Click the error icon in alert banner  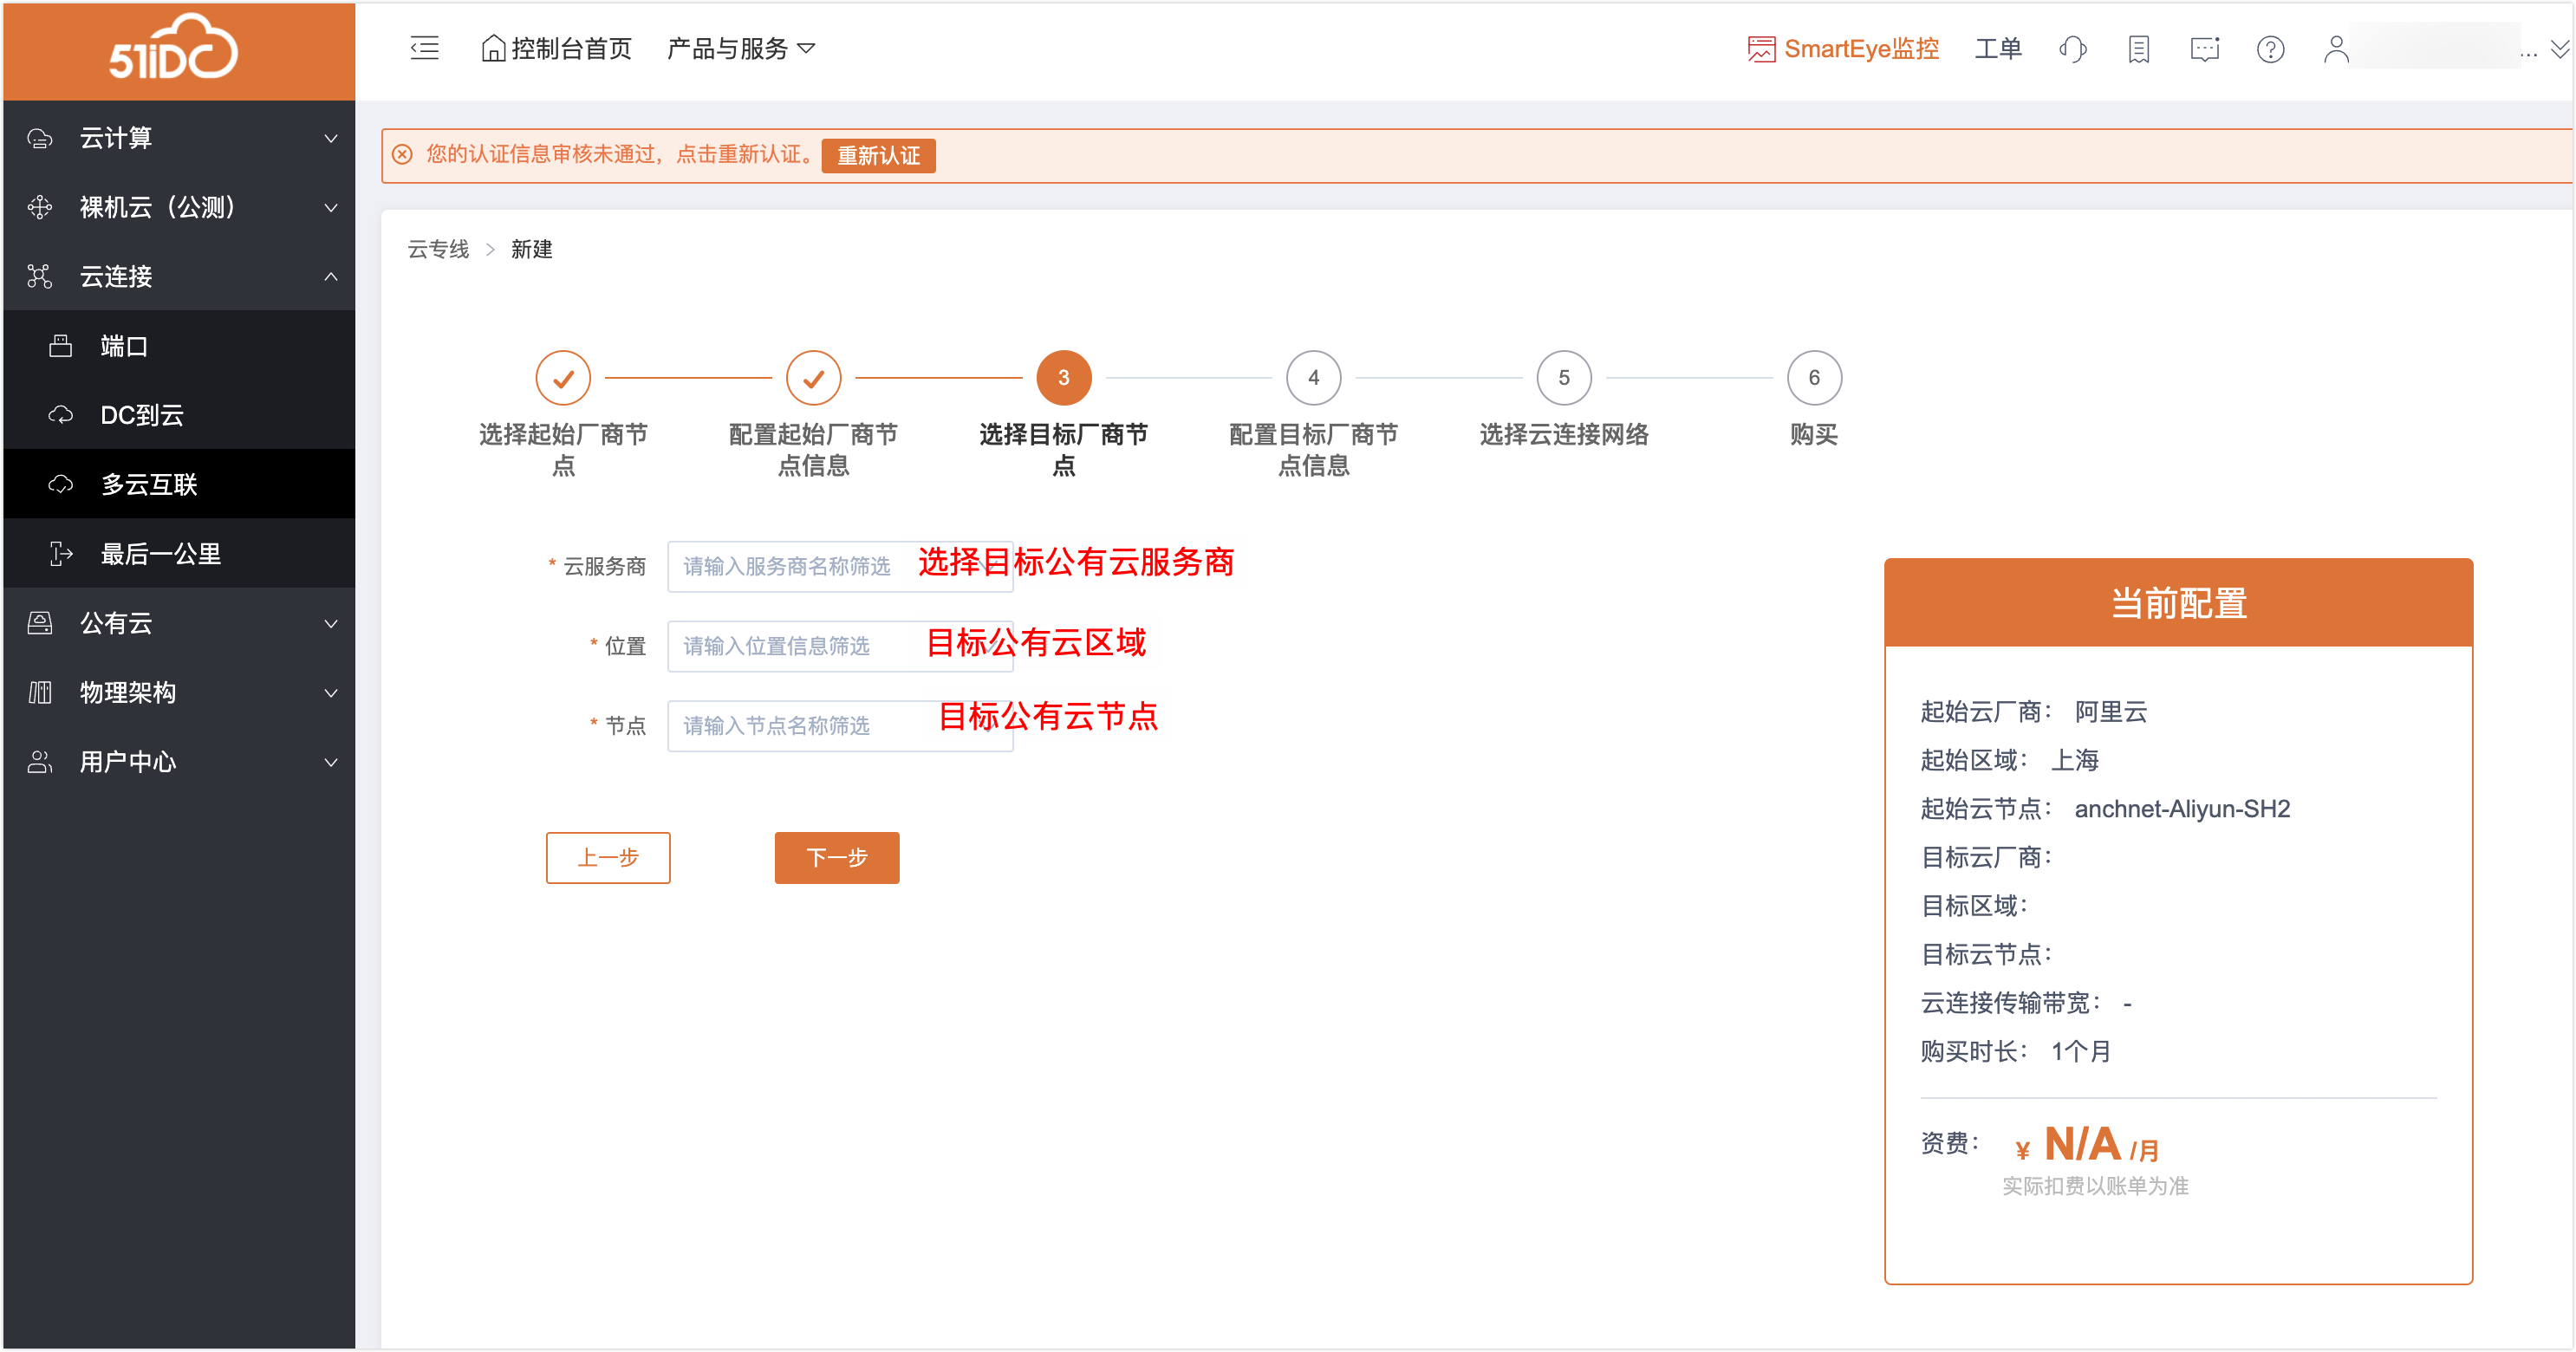(402, 154)
